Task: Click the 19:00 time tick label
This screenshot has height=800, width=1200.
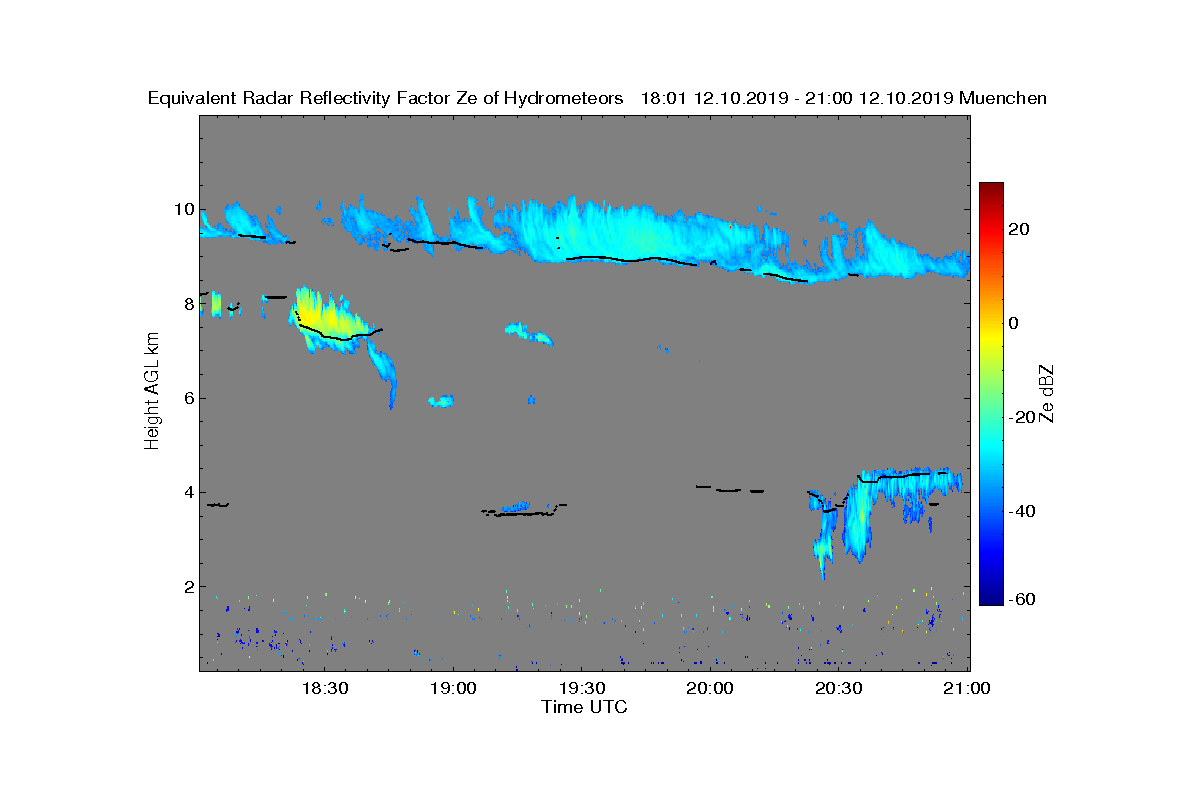Action: tap(454, 688)
